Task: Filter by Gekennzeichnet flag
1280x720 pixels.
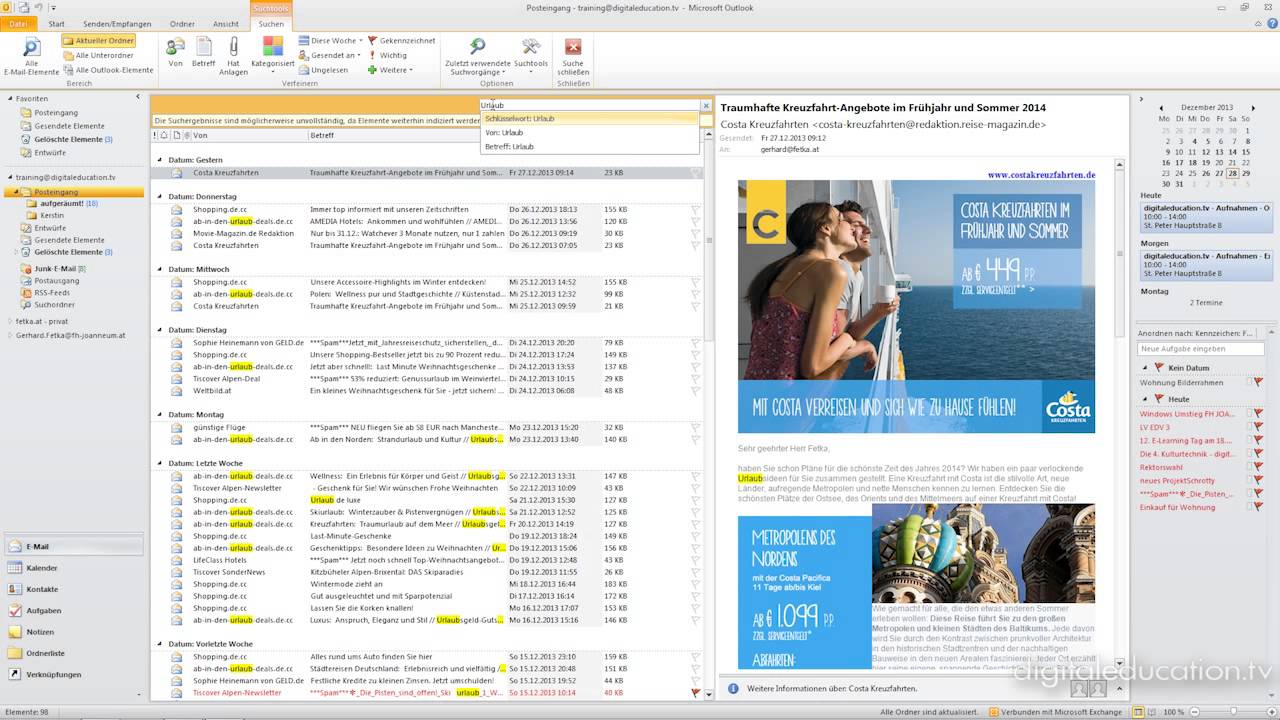Action: tap(401, 41)
